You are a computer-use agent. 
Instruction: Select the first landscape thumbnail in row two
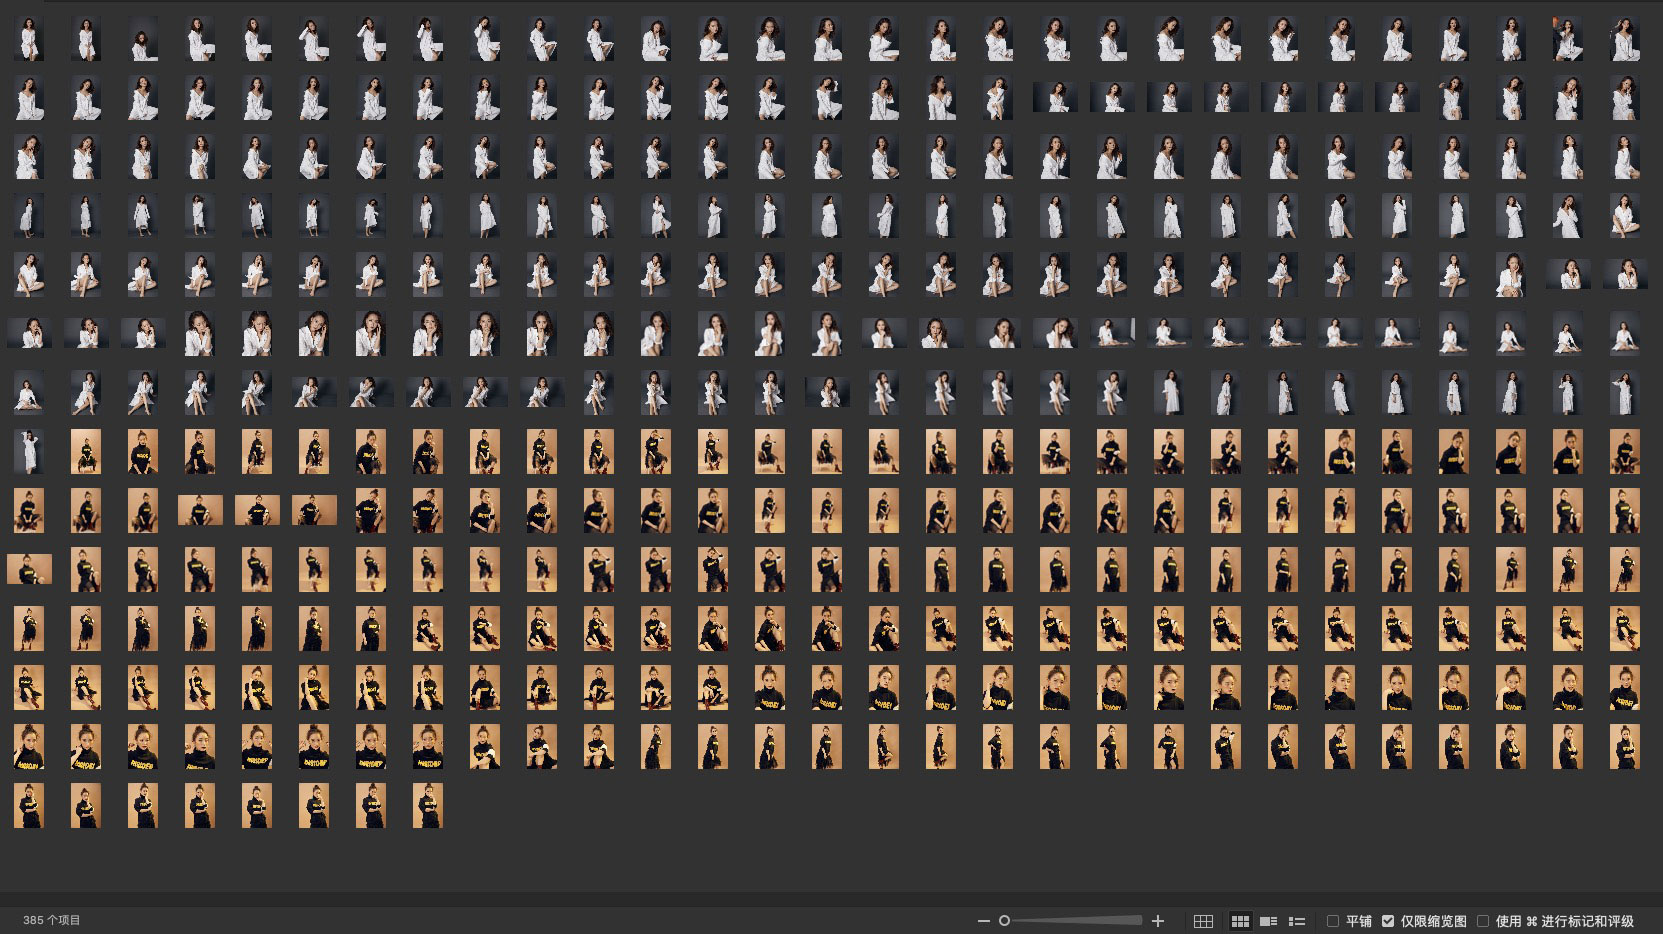tap(1055, 97)
